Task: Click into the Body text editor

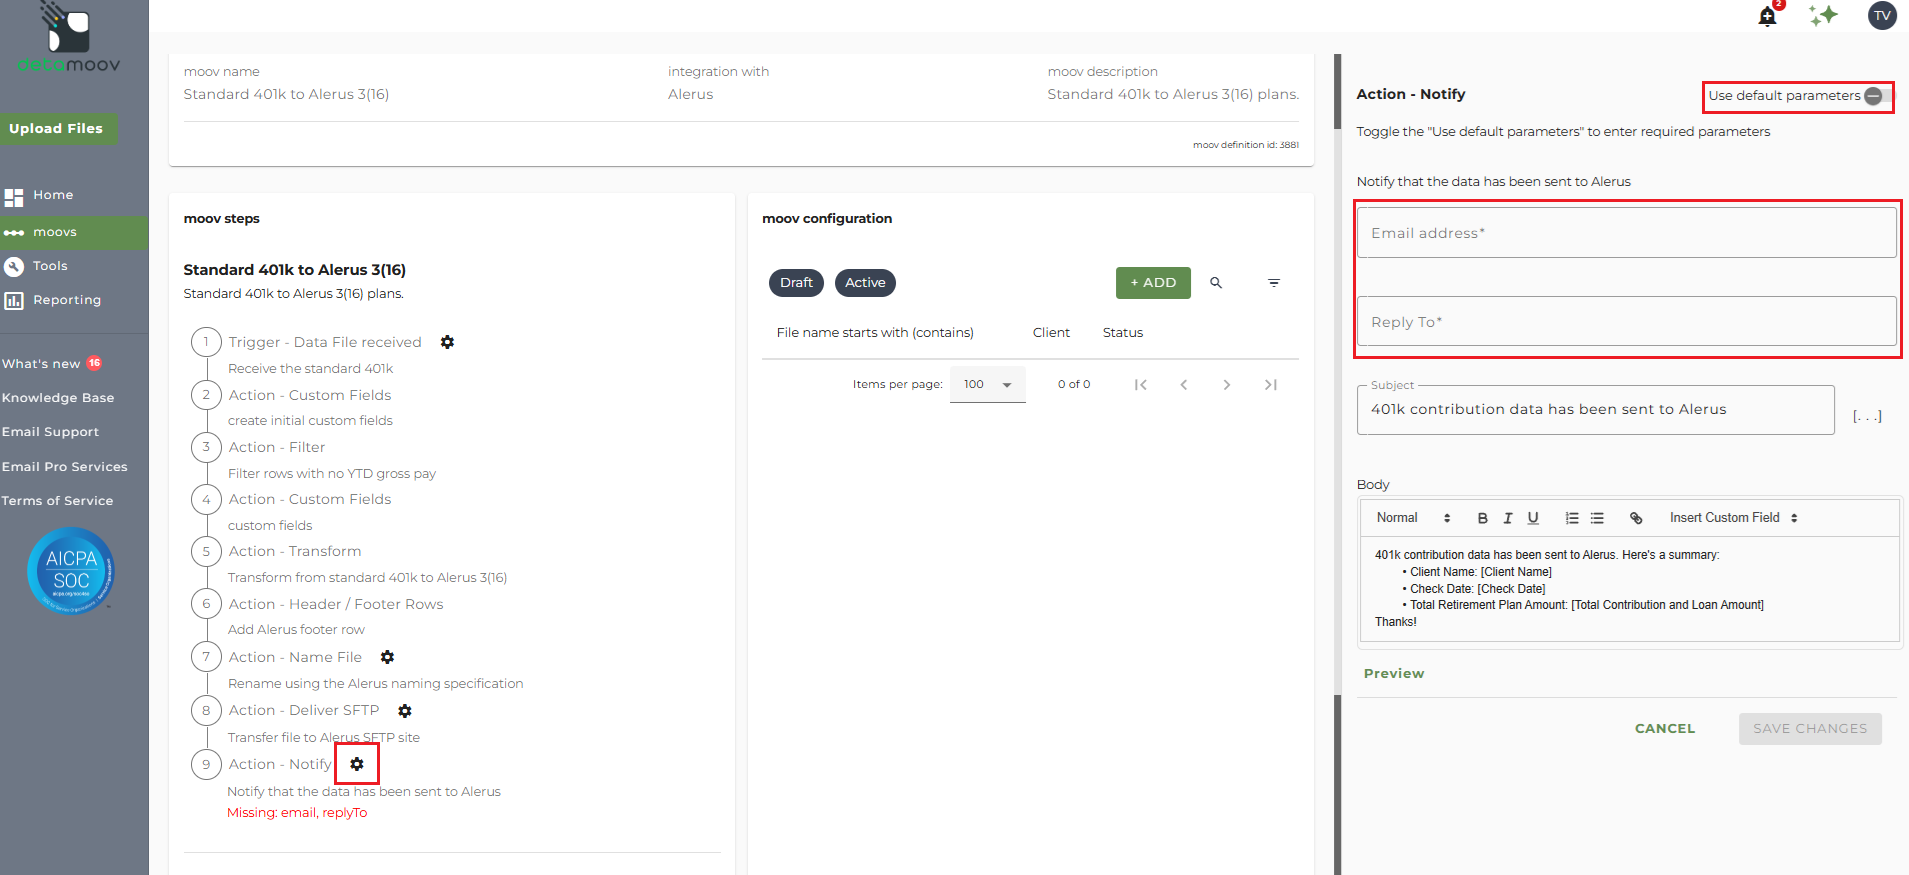Action: 1630,589
